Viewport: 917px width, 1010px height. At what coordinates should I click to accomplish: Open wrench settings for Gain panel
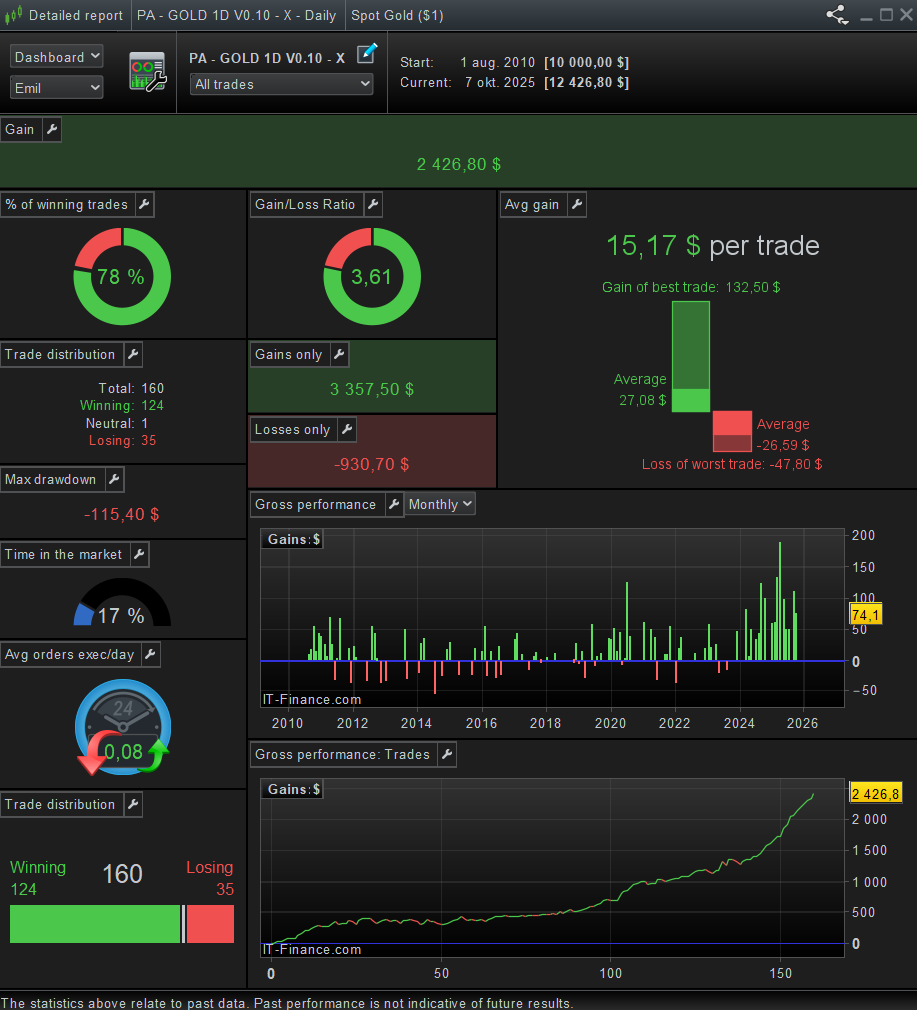[51, 130]
